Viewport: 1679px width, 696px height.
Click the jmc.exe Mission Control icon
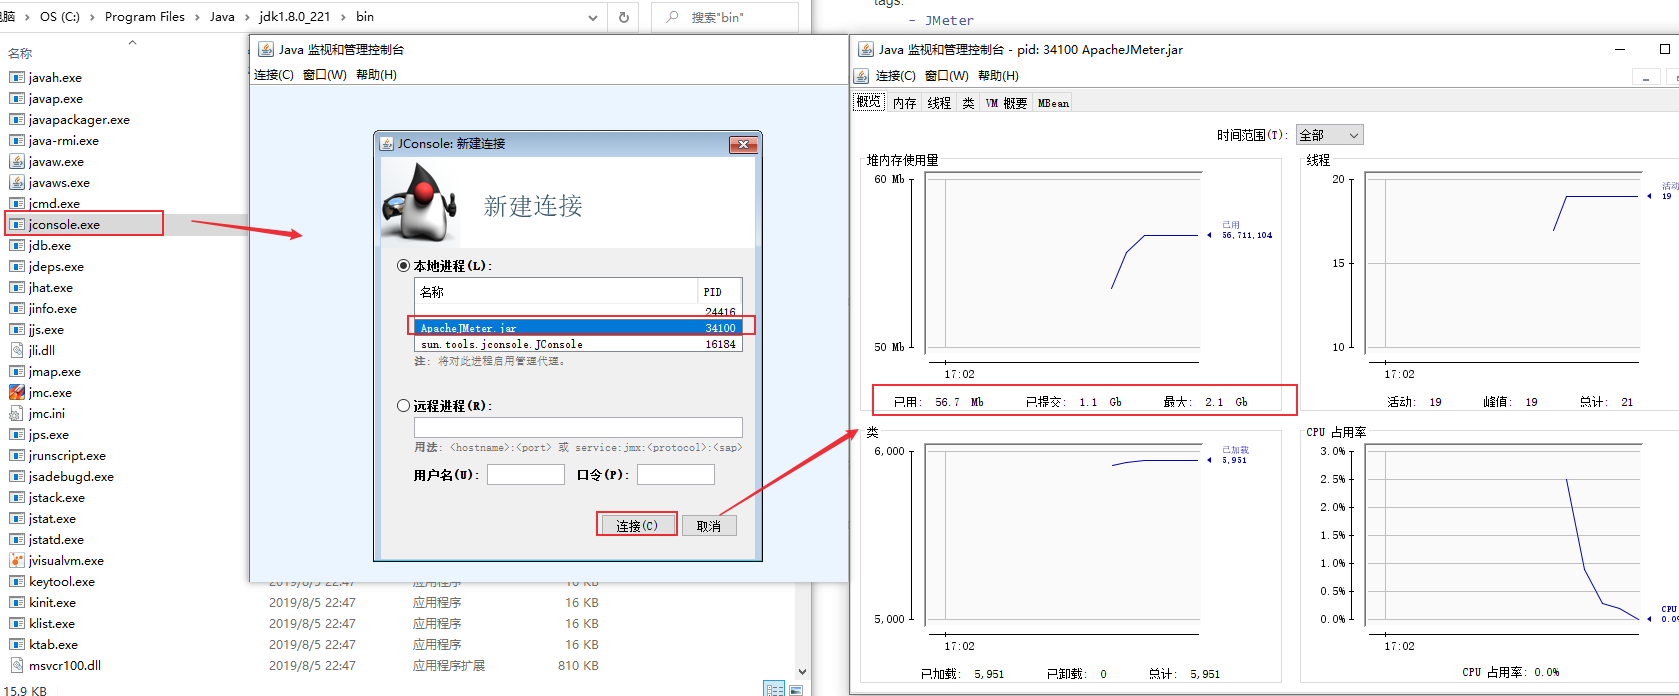(x=17, y=392)
